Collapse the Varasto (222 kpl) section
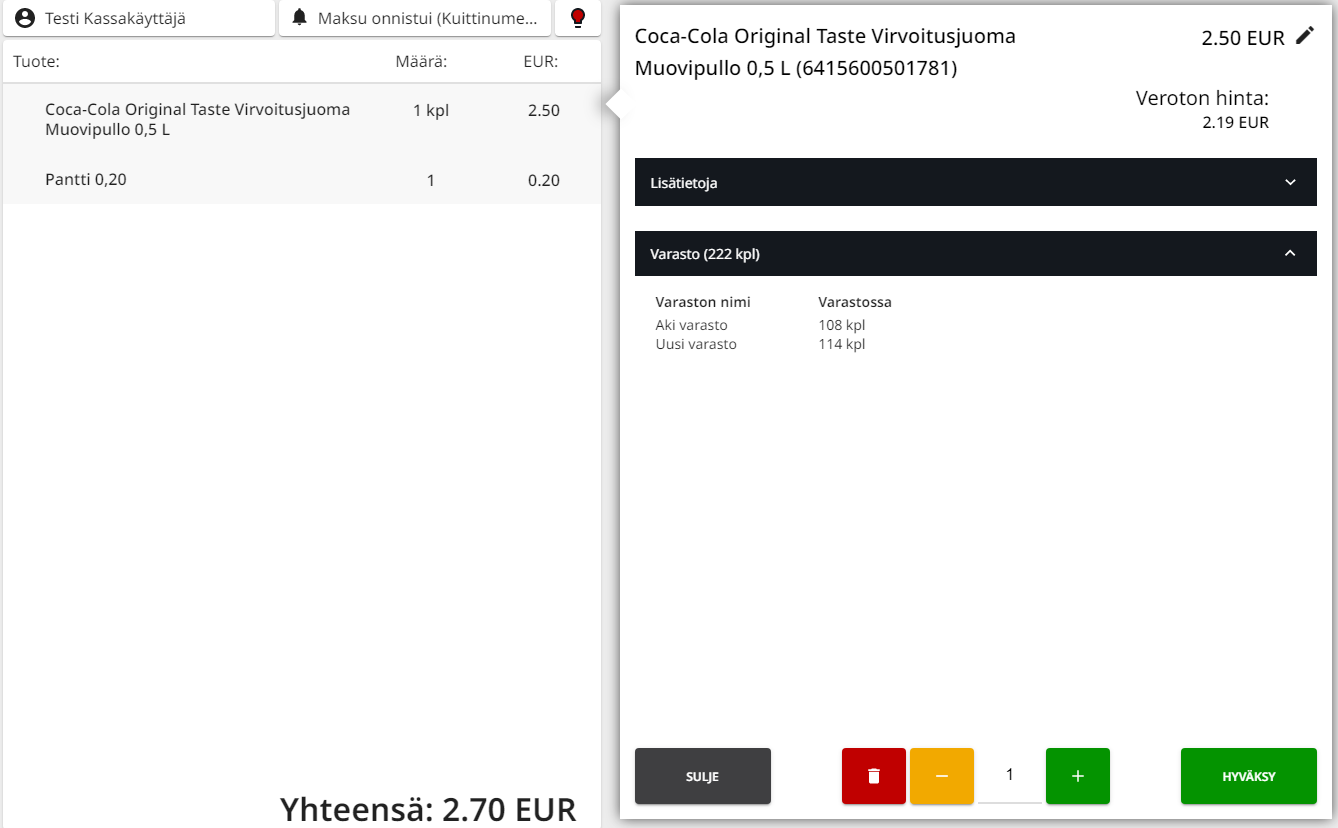The width and height of the screenshot is (1338, 828). [975, 254]
